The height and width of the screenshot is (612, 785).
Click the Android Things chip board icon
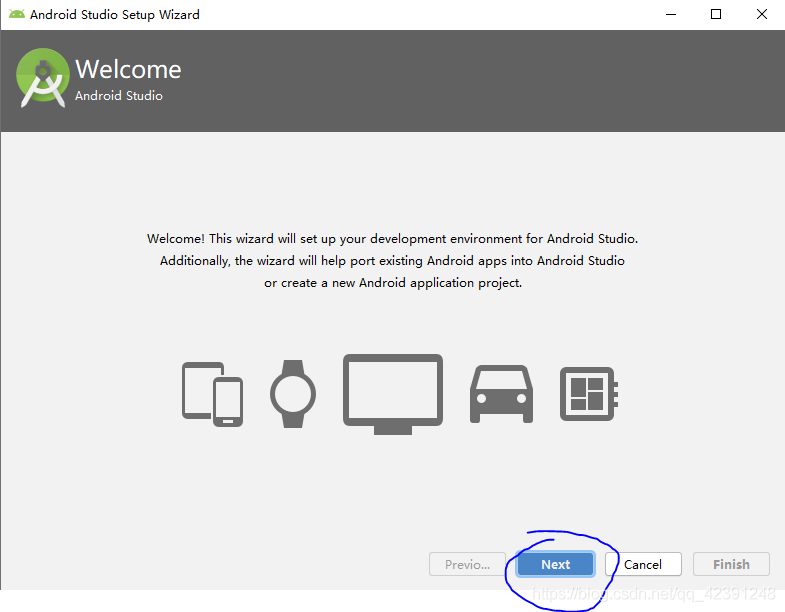tap(590, 392)
